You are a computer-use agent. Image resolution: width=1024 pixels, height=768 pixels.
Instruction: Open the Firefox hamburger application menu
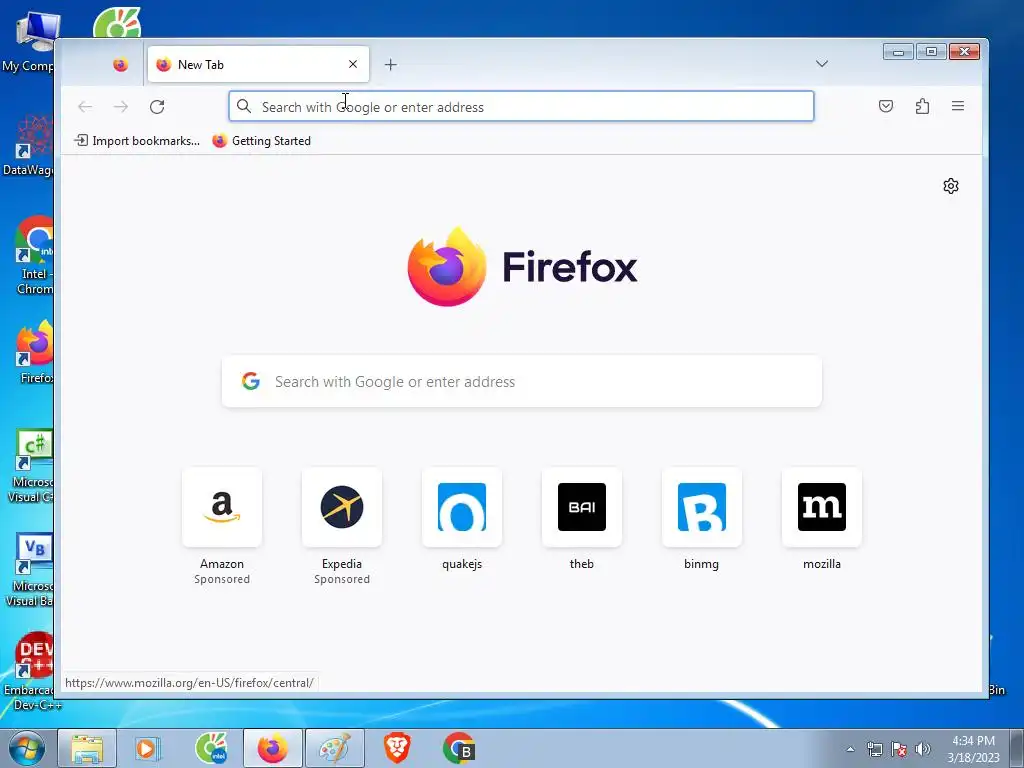[x=958, y=106]
